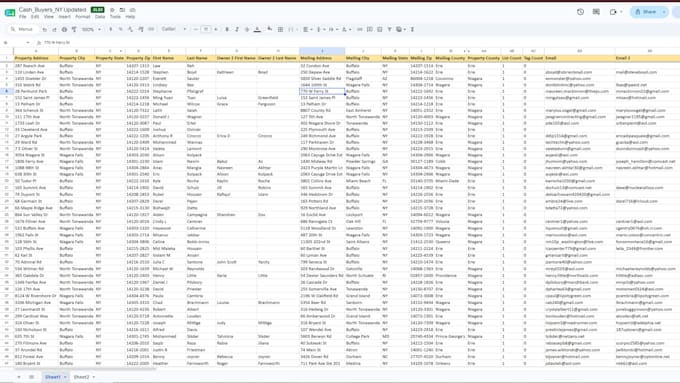Open the text wrapping dropdown
This screenshot has width=680, height=383.
332,29
